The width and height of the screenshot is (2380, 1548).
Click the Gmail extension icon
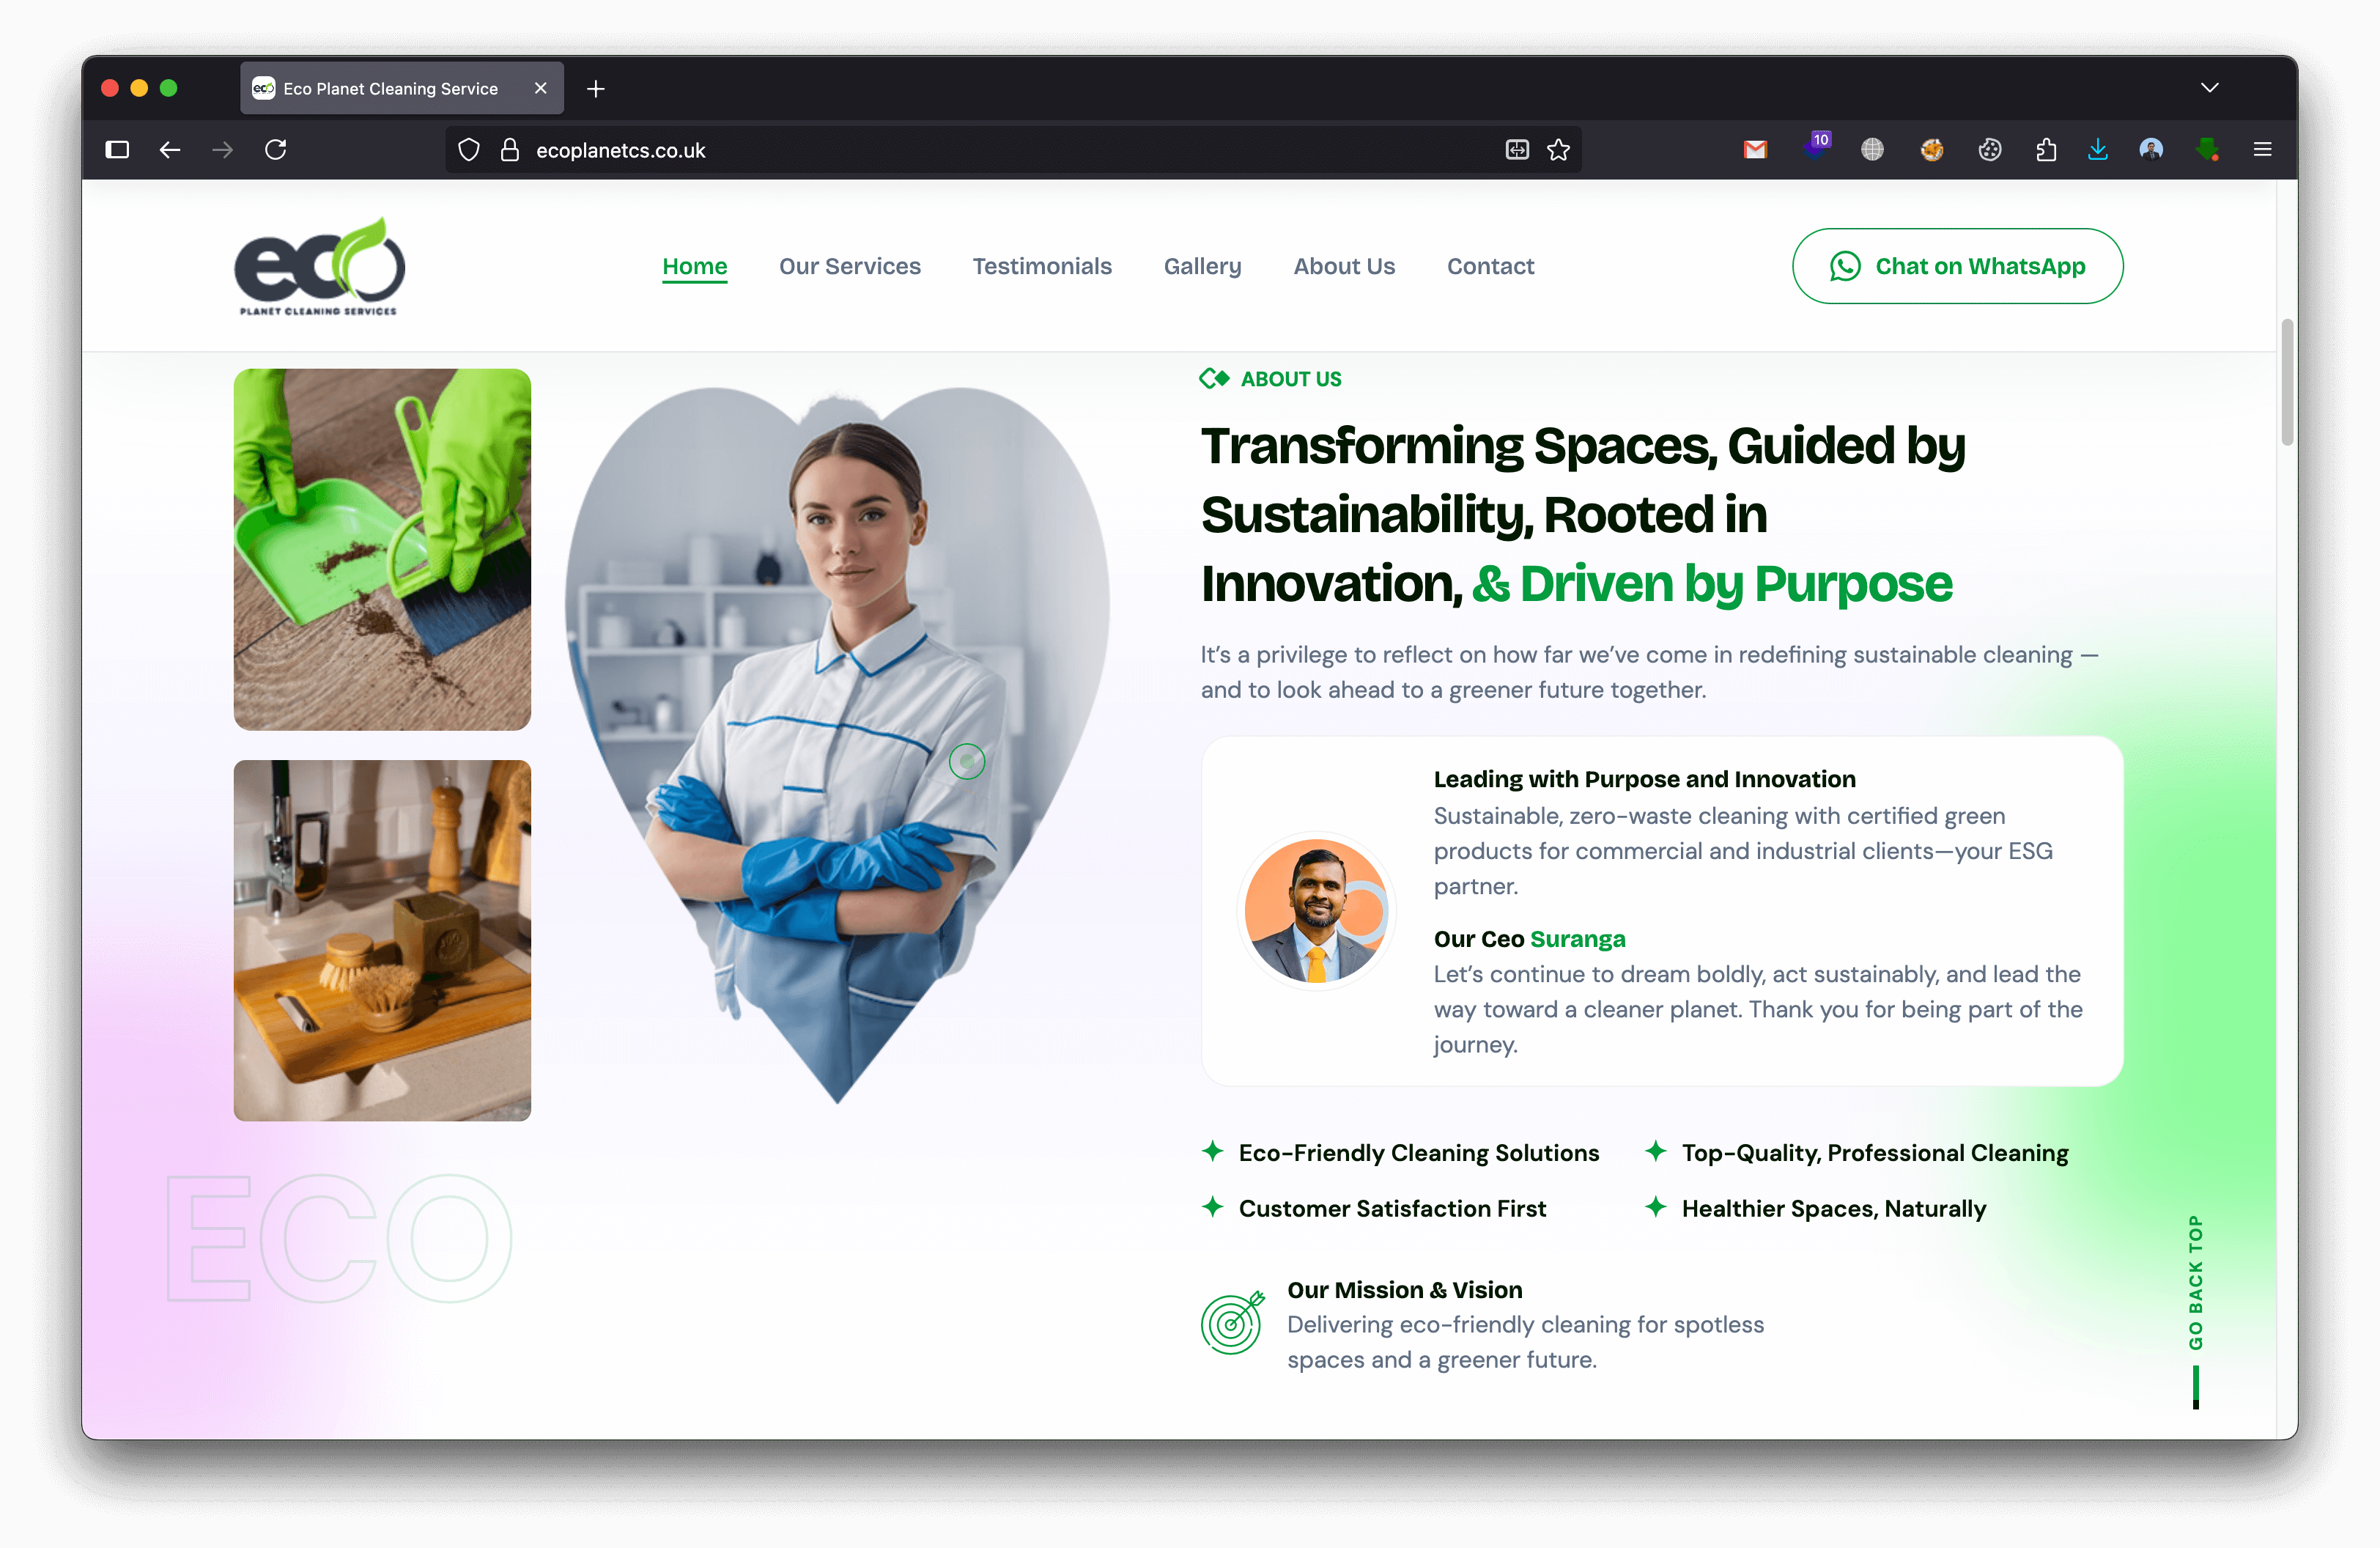click(x=1755, y=150)
